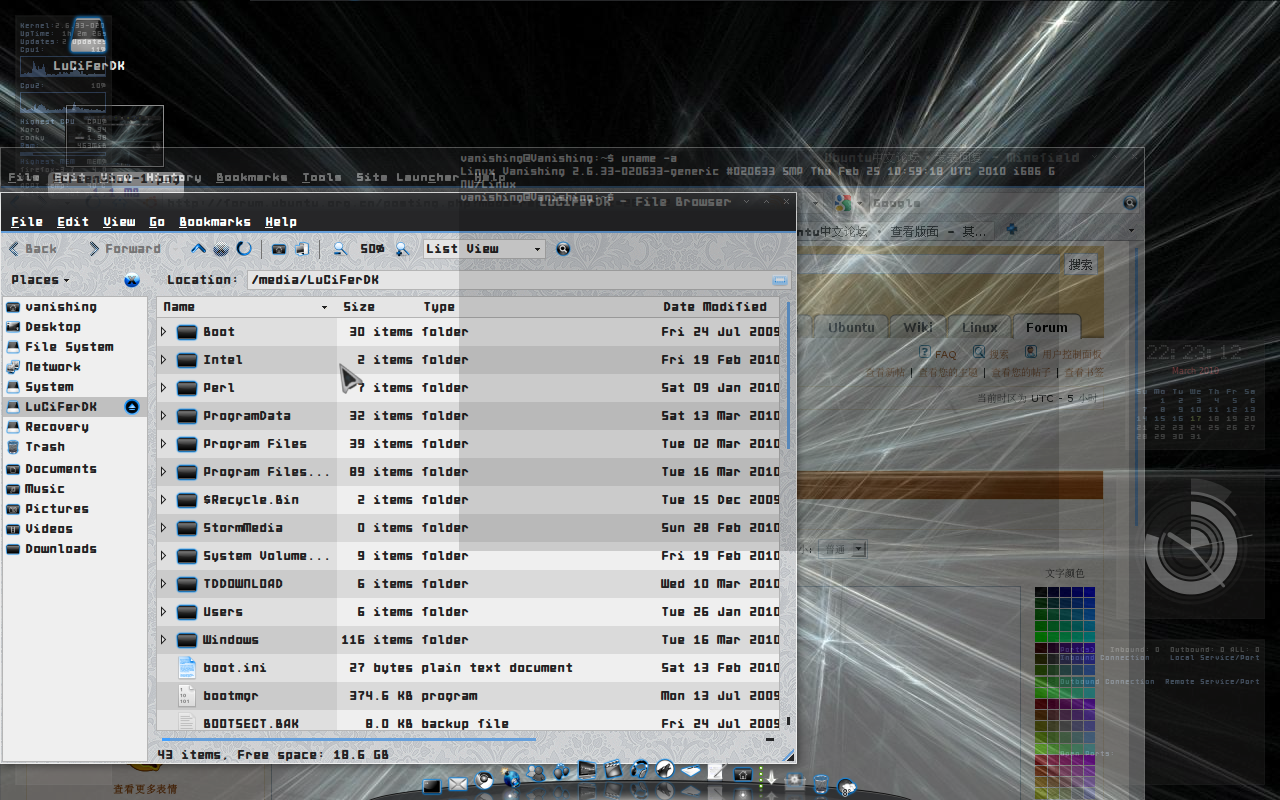Click the file browser search icon
This screenshot has height=800, width=1280.
[x=563, y=249]
